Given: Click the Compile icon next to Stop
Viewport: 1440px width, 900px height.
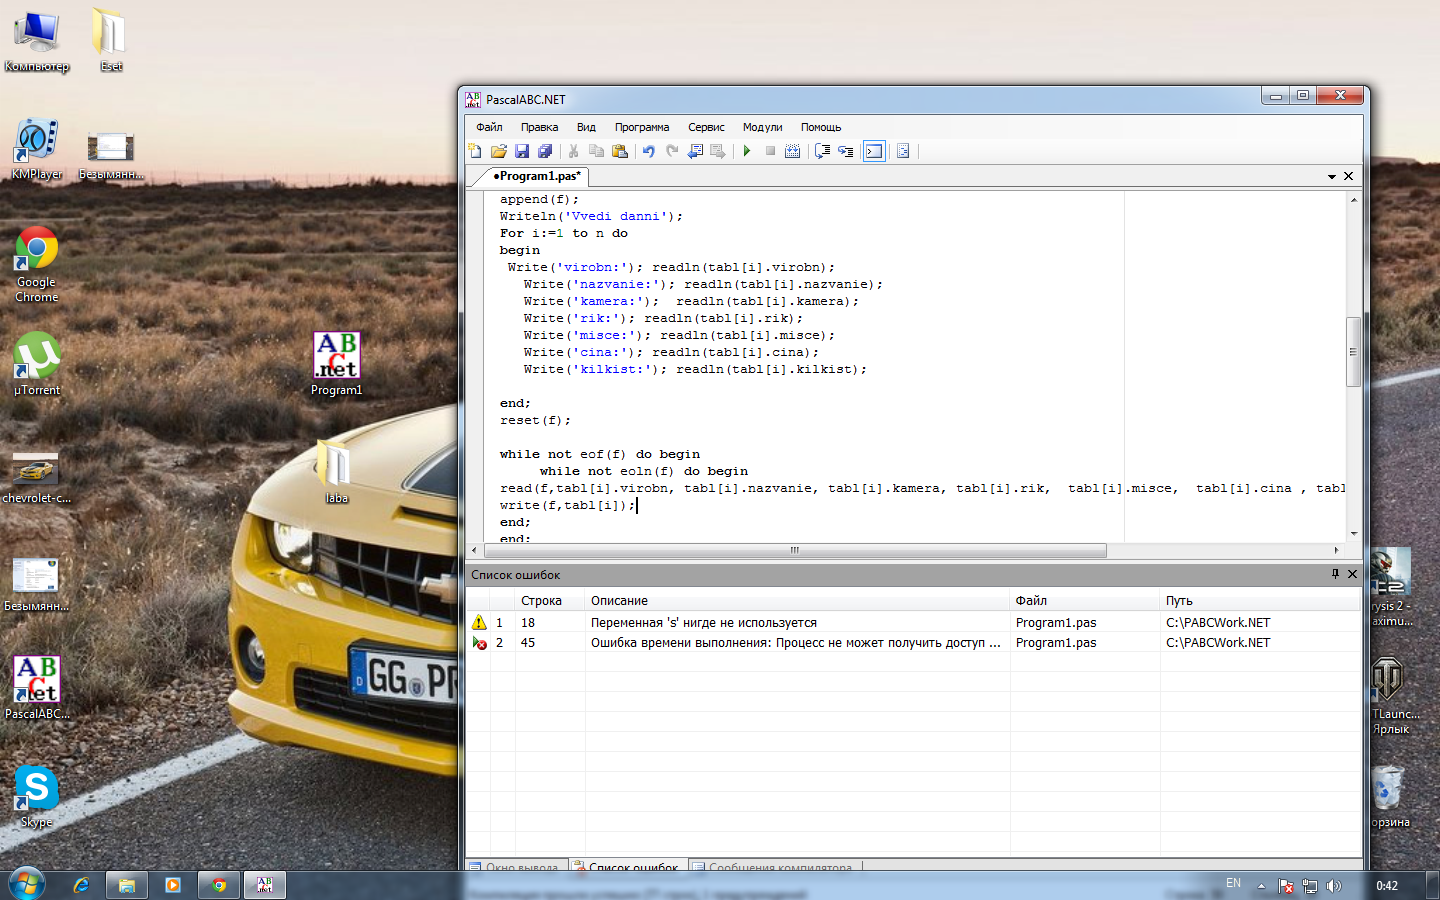Looking at the screenshot, I should click(x=792, y=151).
